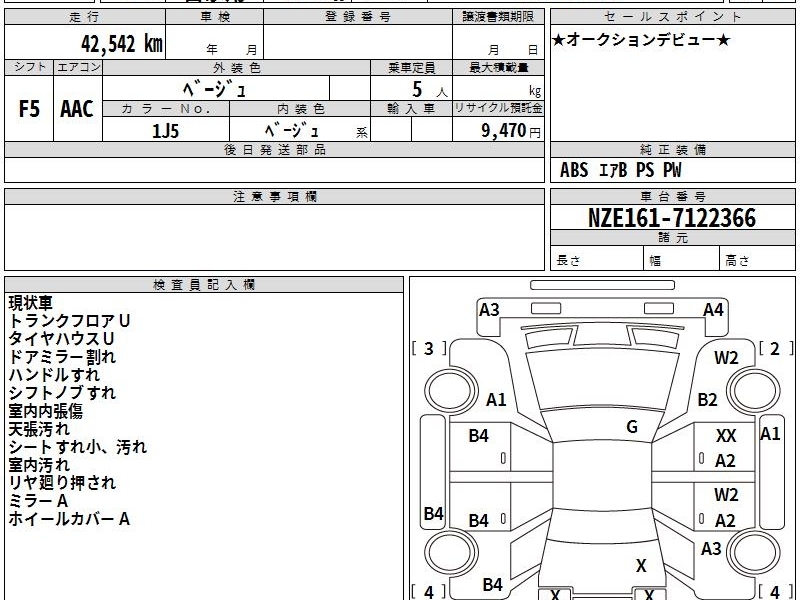Viewport: 800px width, 600px height.
Task: Click the 幅 dimension cell
Action: (x=682, y=258)
